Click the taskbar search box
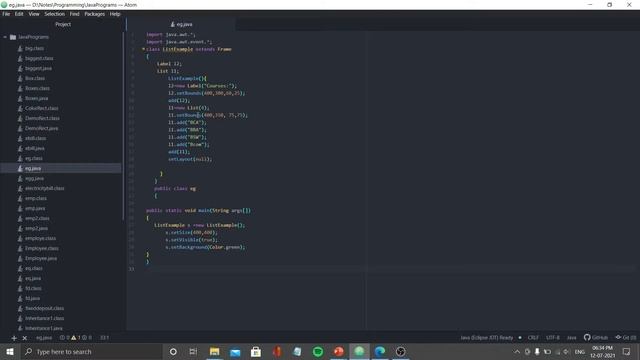Viewport: 640px width, 360px height. [91, 351]
